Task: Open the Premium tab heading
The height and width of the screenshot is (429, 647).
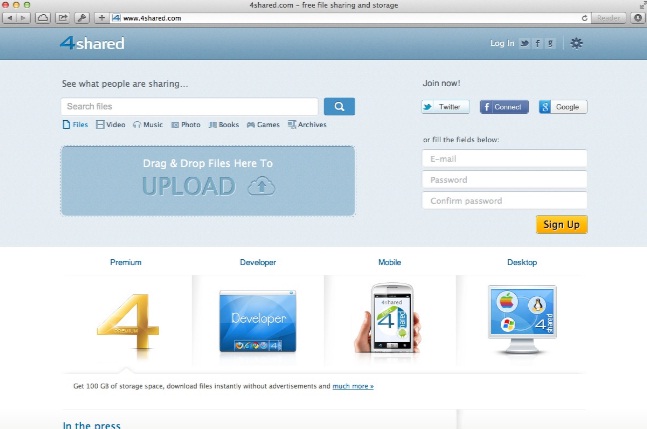Action: tap(126, 262)
